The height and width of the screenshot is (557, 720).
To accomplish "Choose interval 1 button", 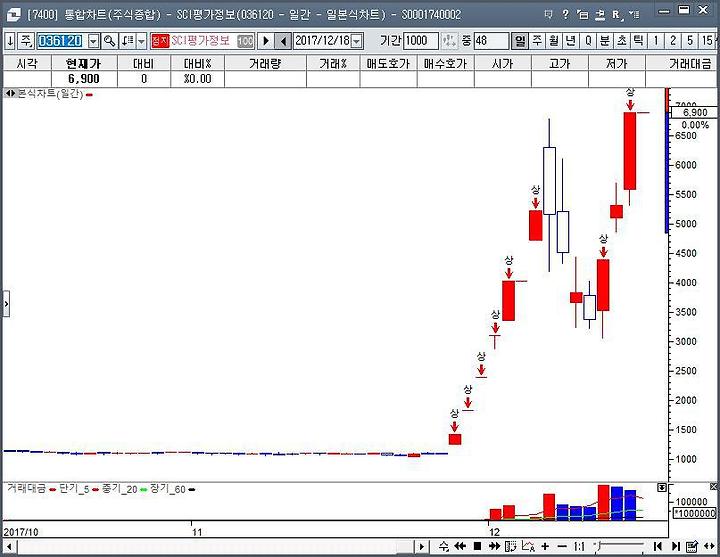I will click(x=656, y=41).
